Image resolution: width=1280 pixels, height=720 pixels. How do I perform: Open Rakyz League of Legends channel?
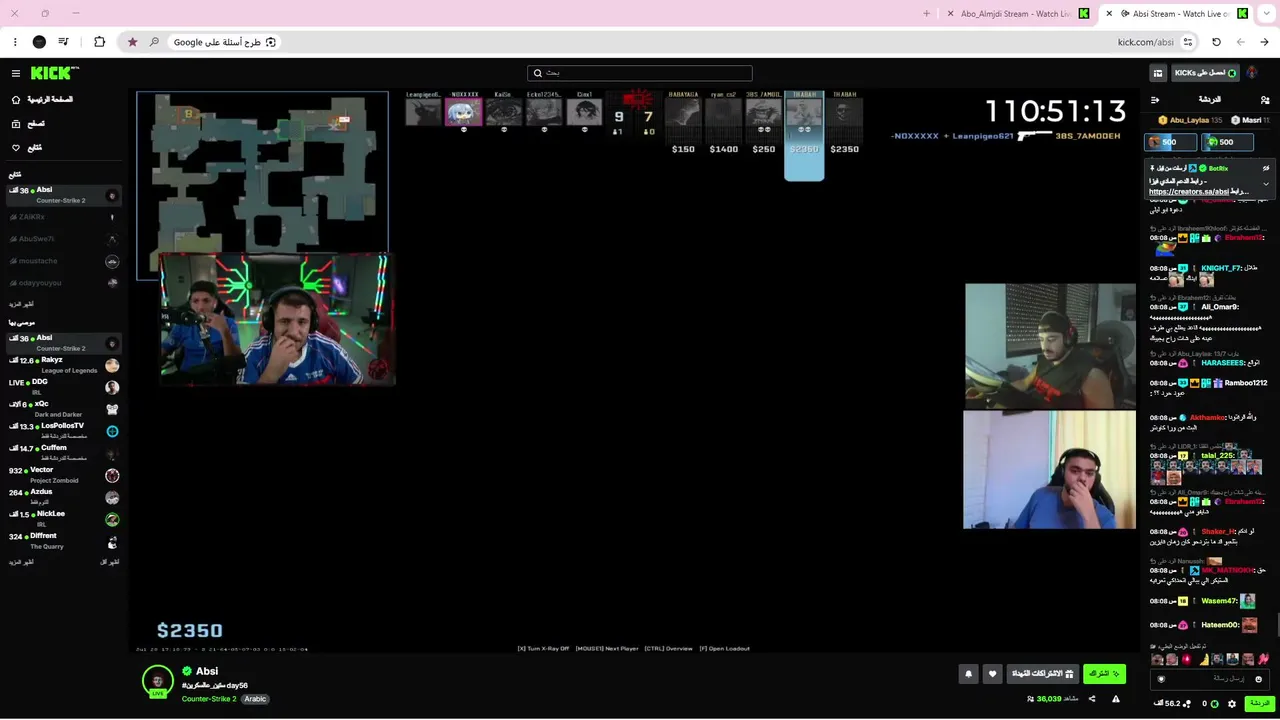click(64, 365)
